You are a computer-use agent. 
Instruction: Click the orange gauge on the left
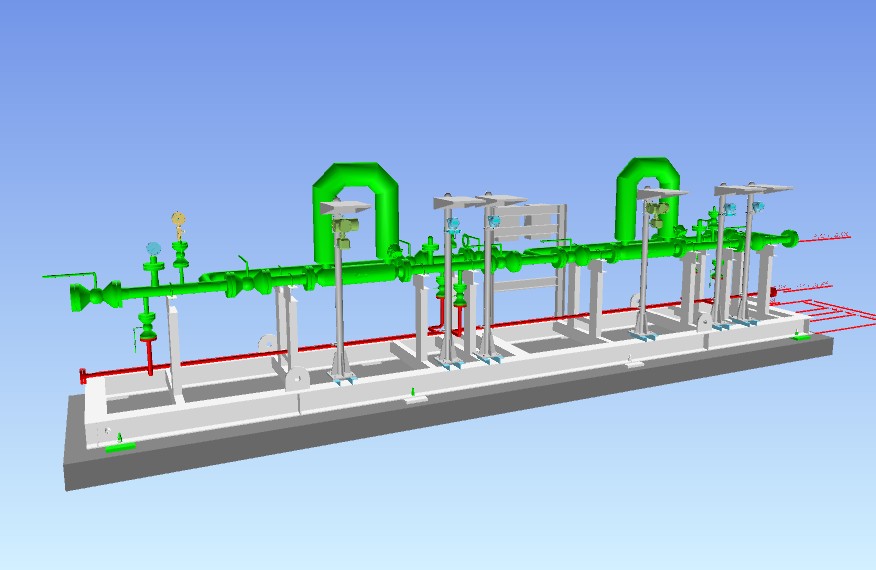[x=179, y=218]
